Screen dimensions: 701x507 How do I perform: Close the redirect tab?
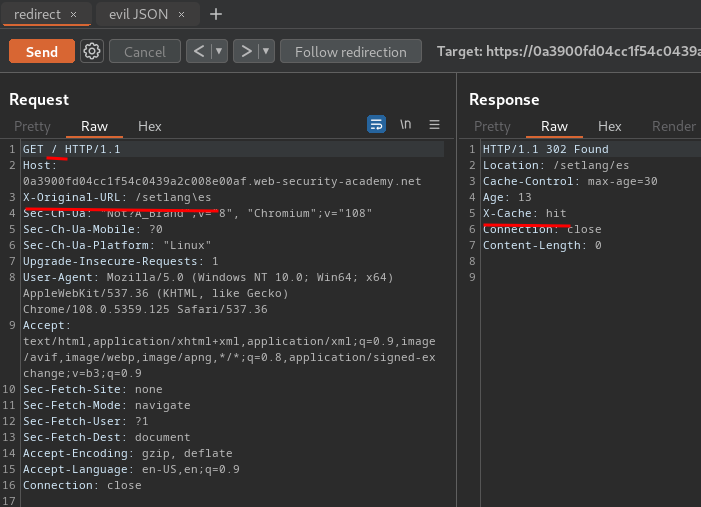[73, 14]
